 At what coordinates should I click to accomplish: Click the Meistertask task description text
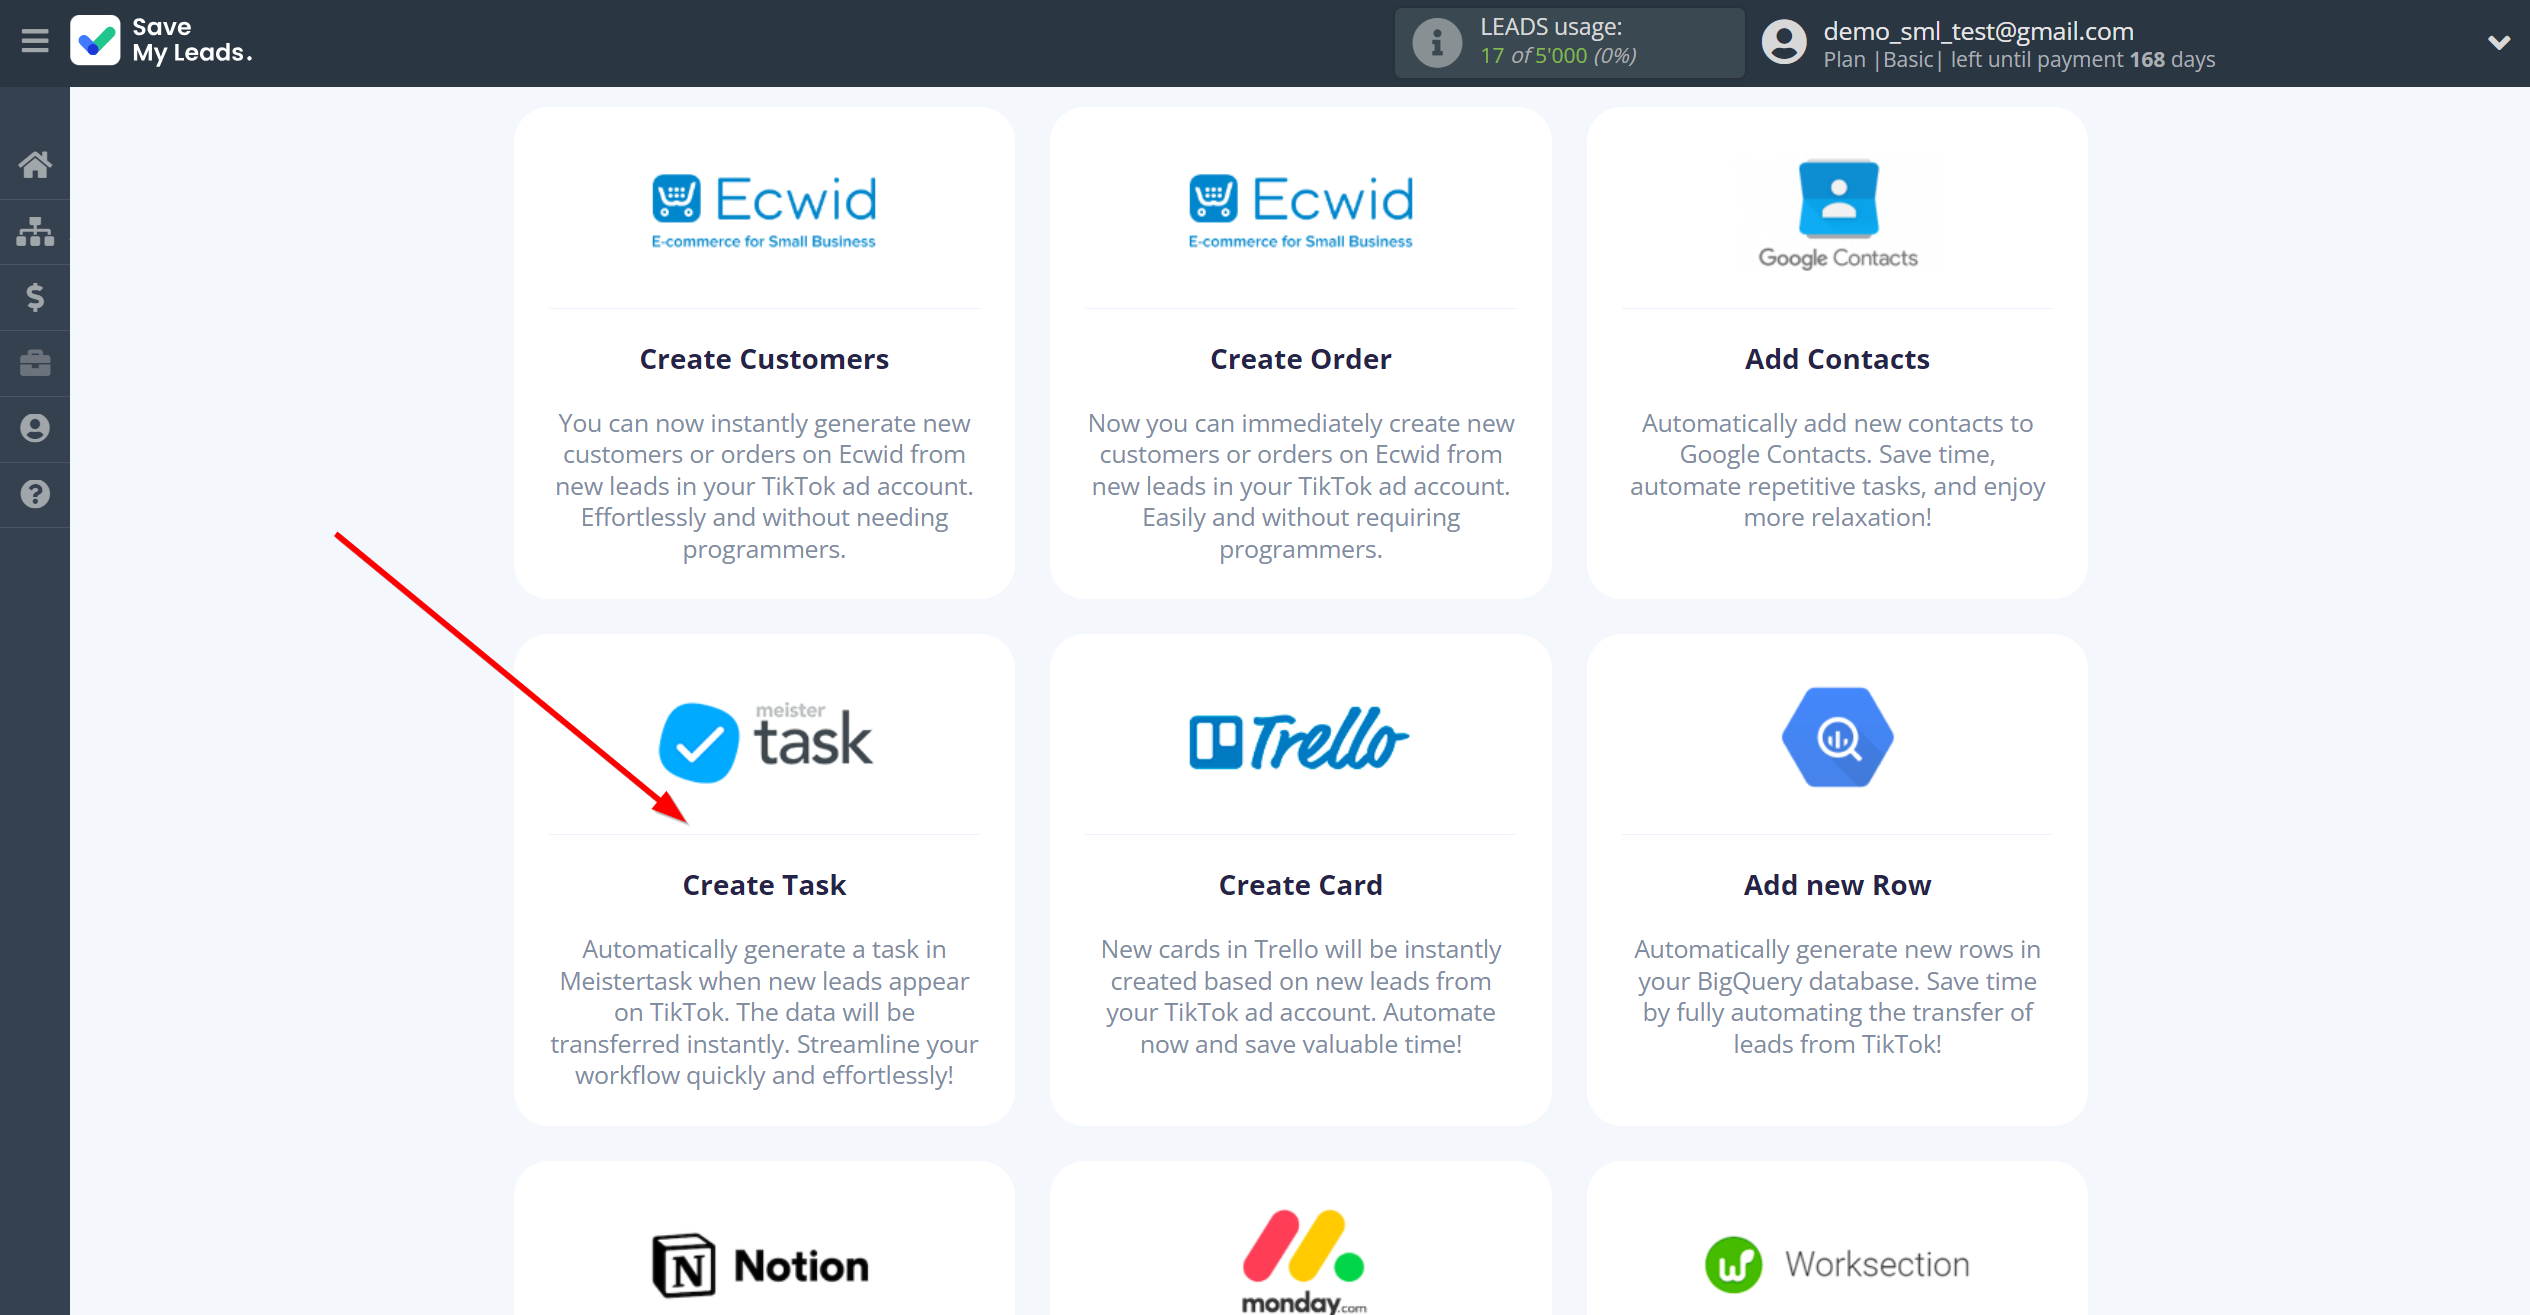pyautogui.click(x=764, y=1012)
